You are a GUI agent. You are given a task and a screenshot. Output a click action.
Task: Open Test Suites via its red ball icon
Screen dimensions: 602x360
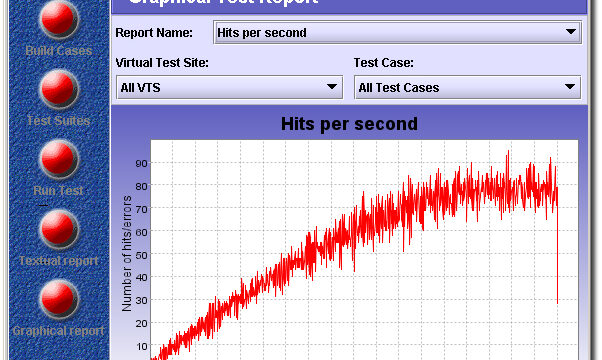coord(58,89)
